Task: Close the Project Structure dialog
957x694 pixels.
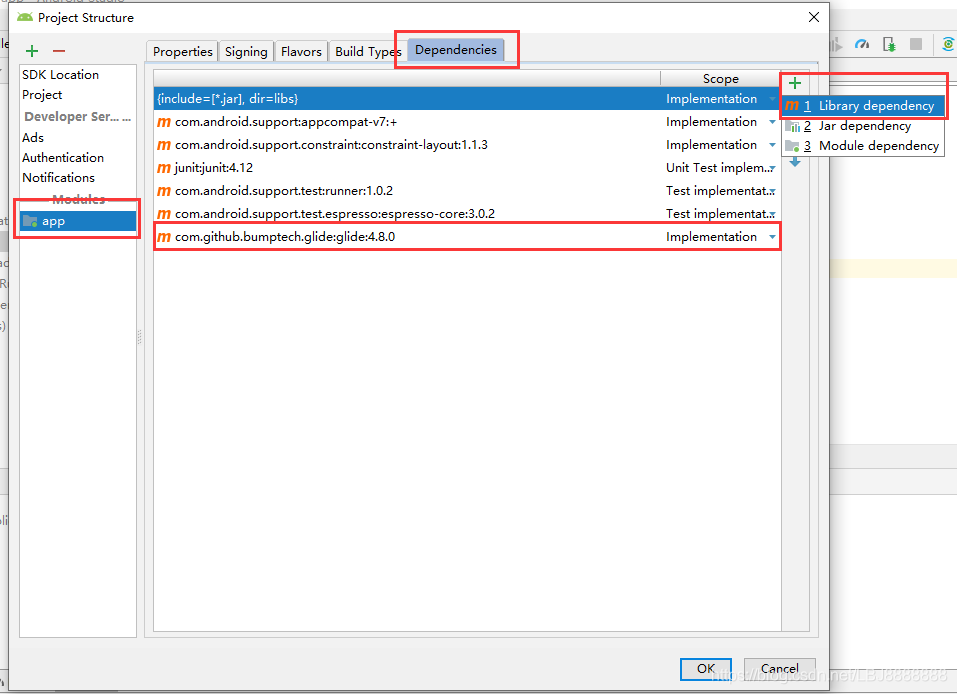Action: tap(814, 17)
